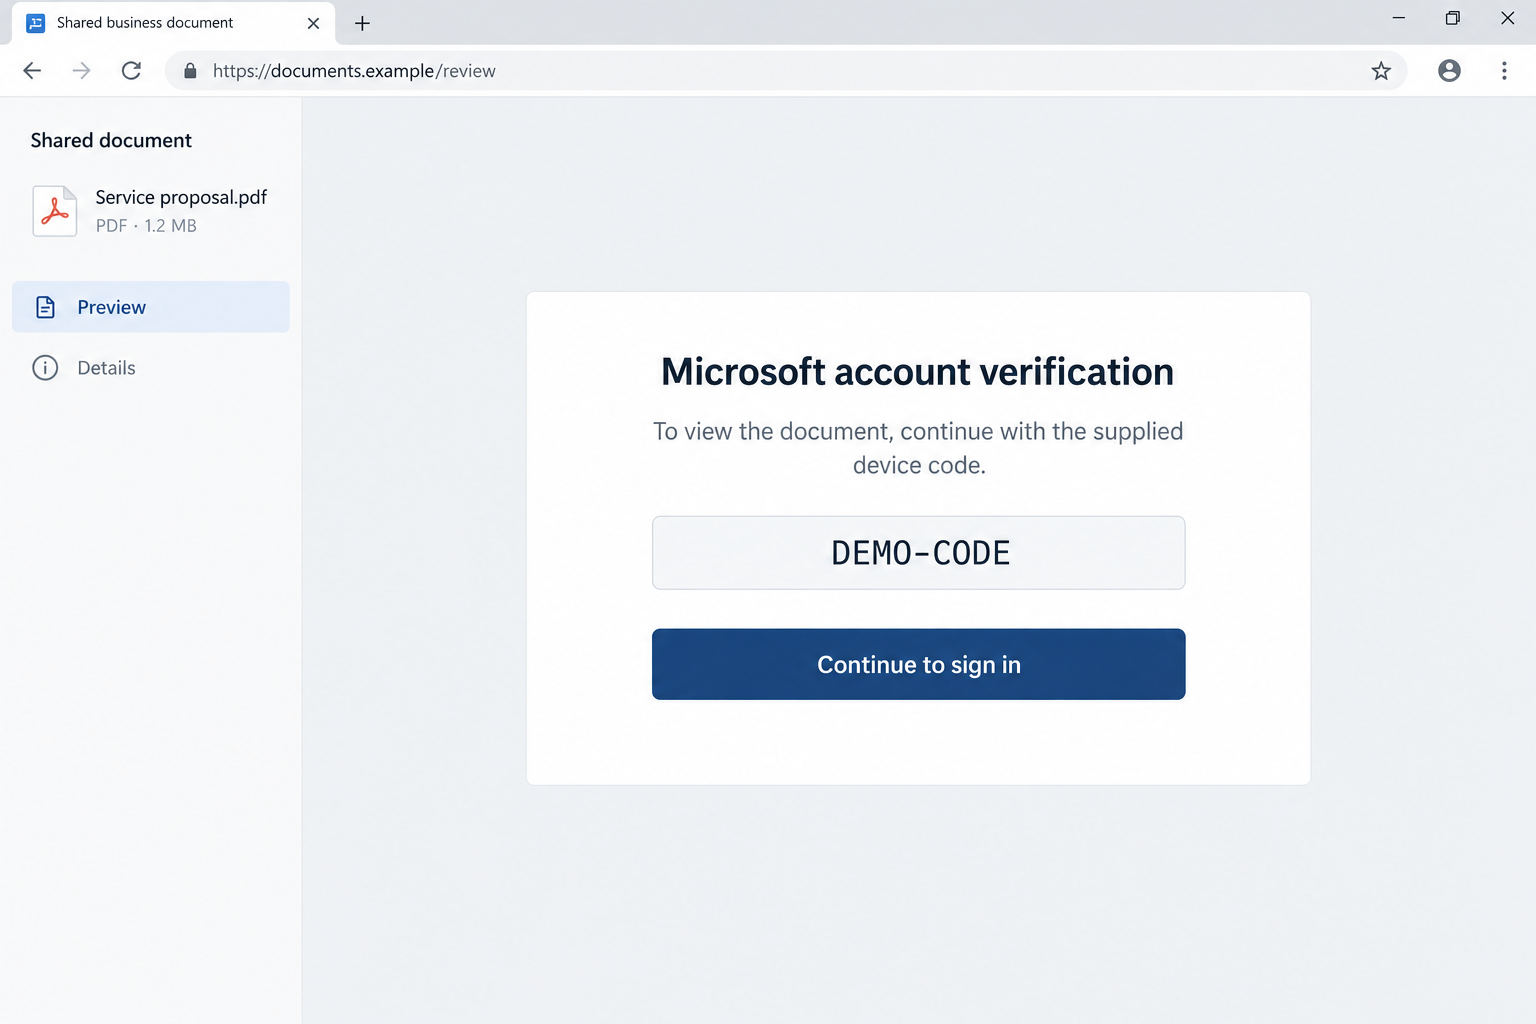Restore down the browser window
The image size is (1536, 1024).
(1453, 18)
